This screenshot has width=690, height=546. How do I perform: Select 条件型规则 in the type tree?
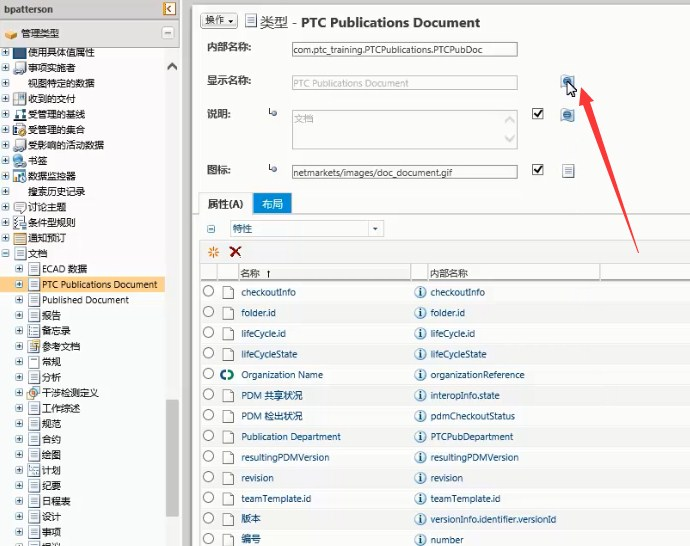(x=51, y=223)
